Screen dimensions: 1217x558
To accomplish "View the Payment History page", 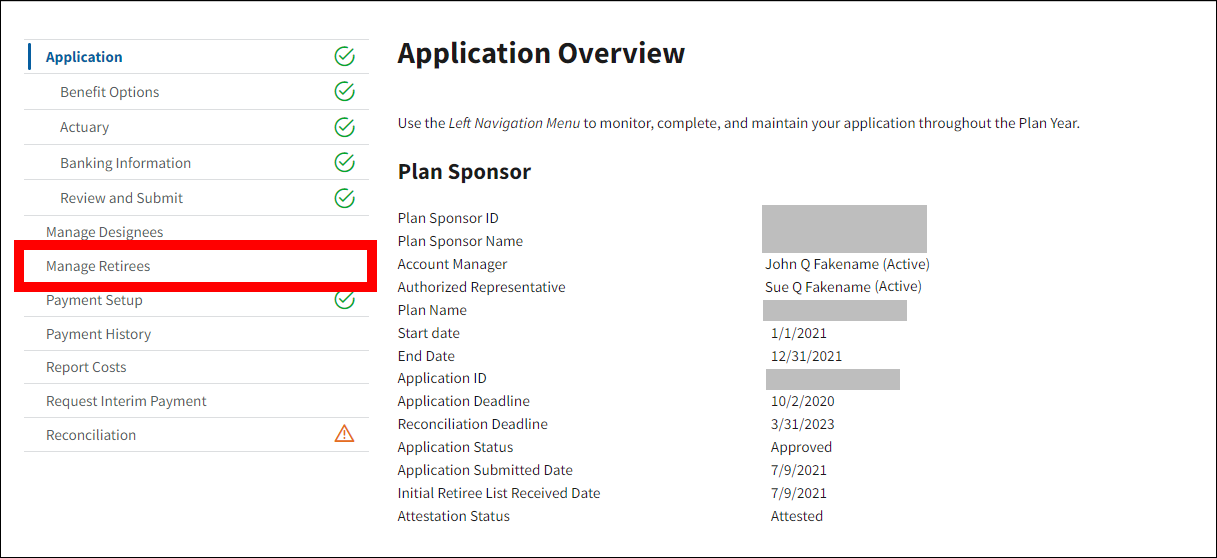I will pos(98,334).
